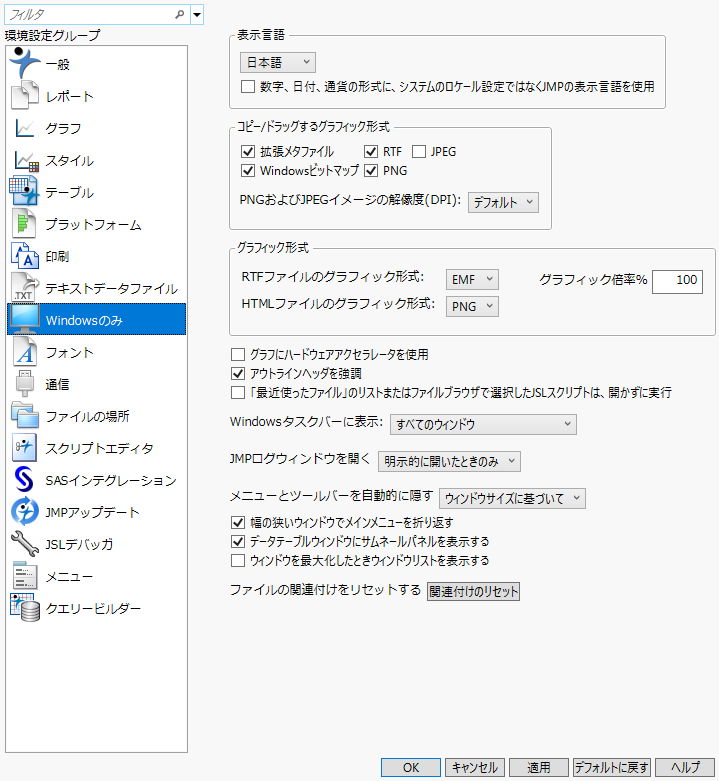Click the グラフィック倍率% input field
This screenshot has width=719, height=781.
(x=677, y=281)
